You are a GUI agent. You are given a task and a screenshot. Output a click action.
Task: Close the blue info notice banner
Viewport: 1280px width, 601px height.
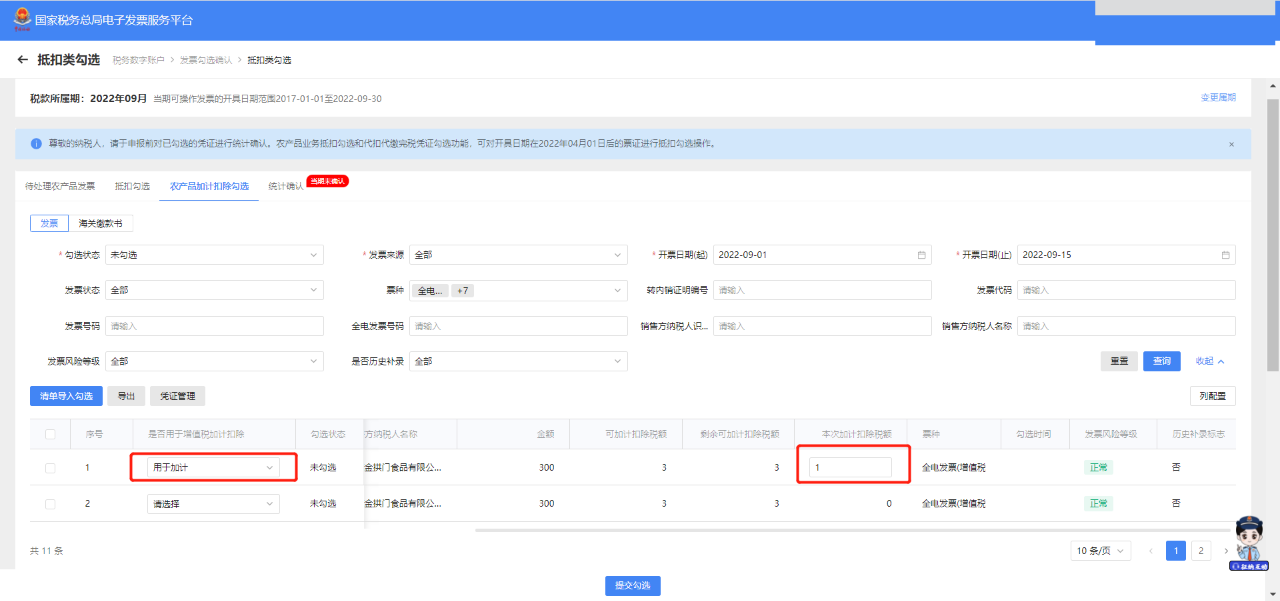(1231, 144)
